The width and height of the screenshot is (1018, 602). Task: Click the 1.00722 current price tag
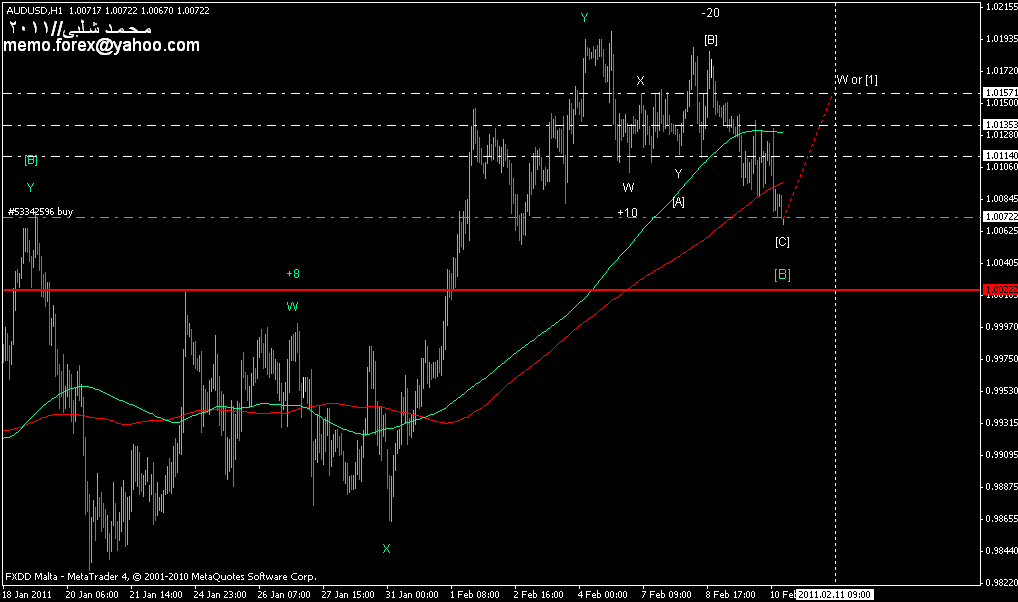click(x=1000, y=217)
